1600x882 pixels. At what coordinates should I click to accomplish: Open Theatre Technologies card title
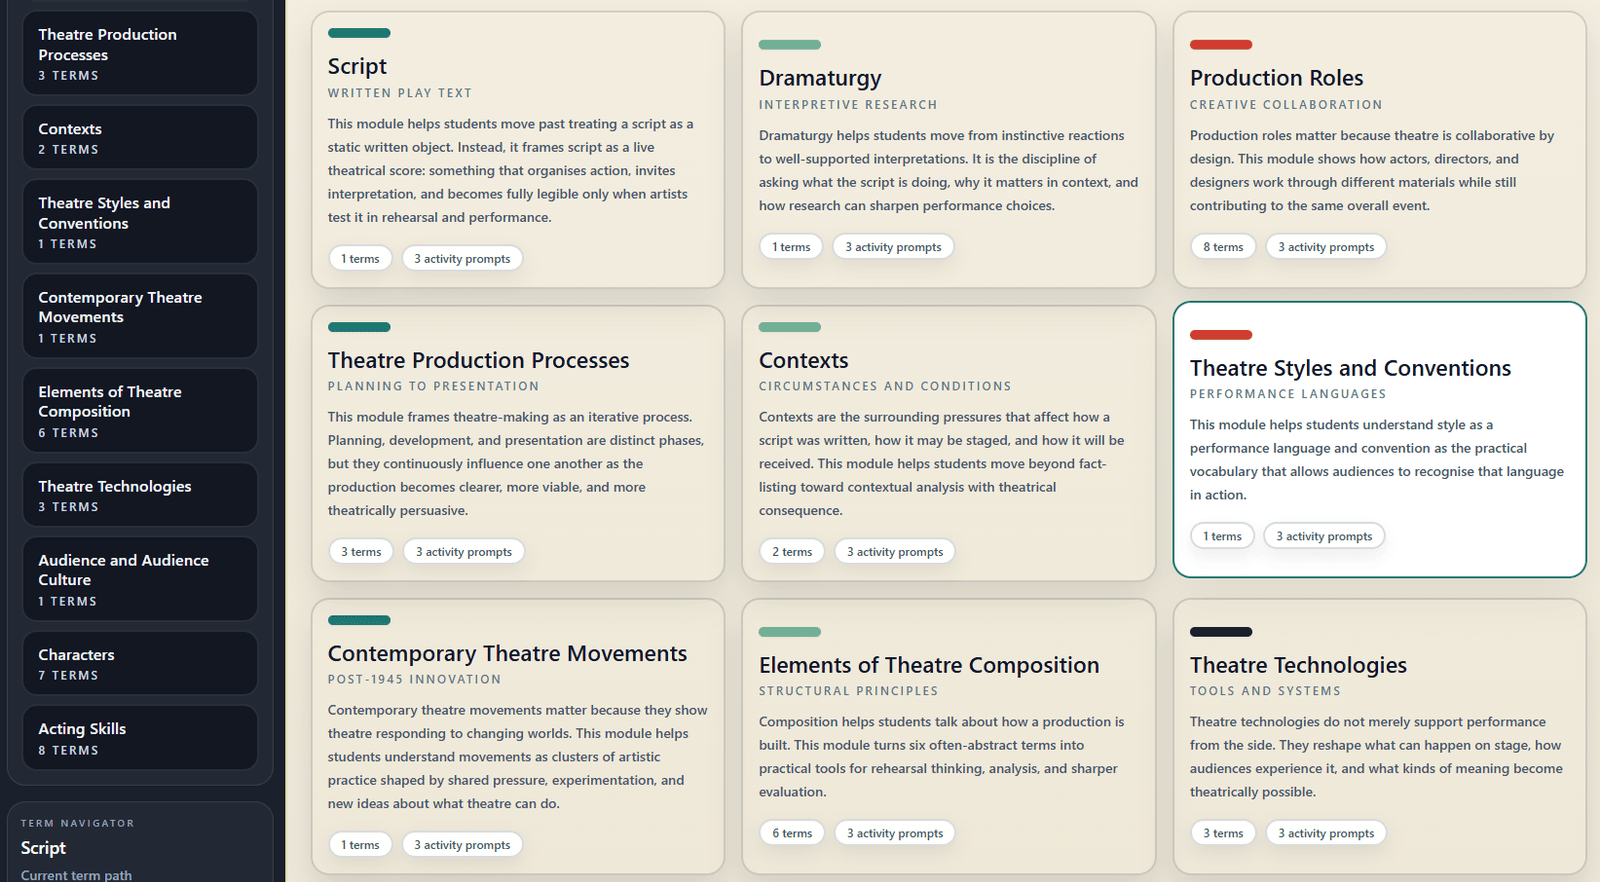[x=1298, y=665]
